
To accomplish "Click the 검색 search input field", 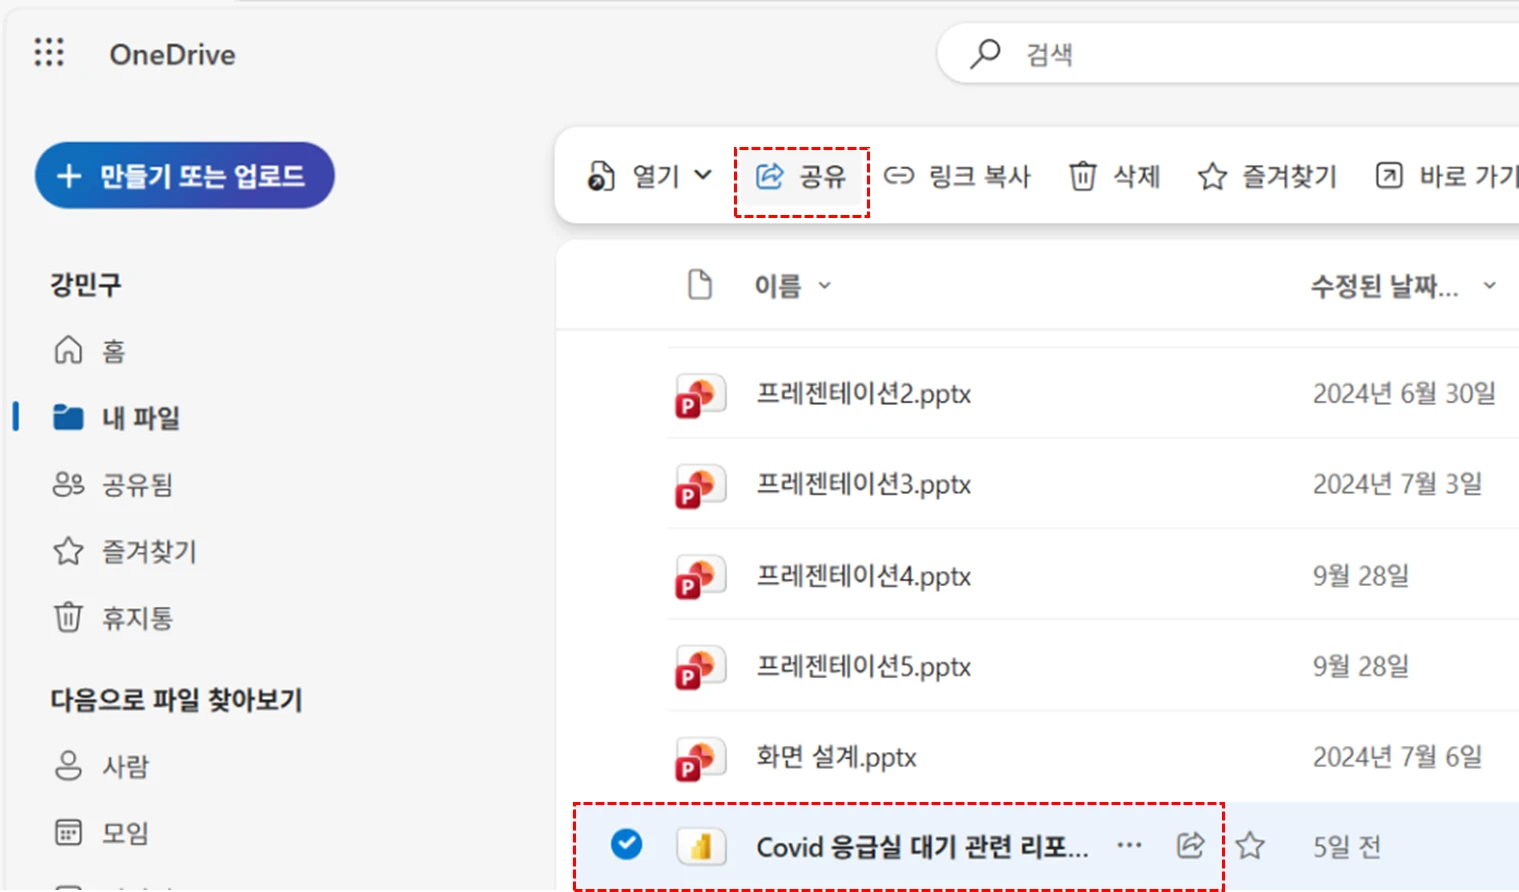I will click(1250, 54).
